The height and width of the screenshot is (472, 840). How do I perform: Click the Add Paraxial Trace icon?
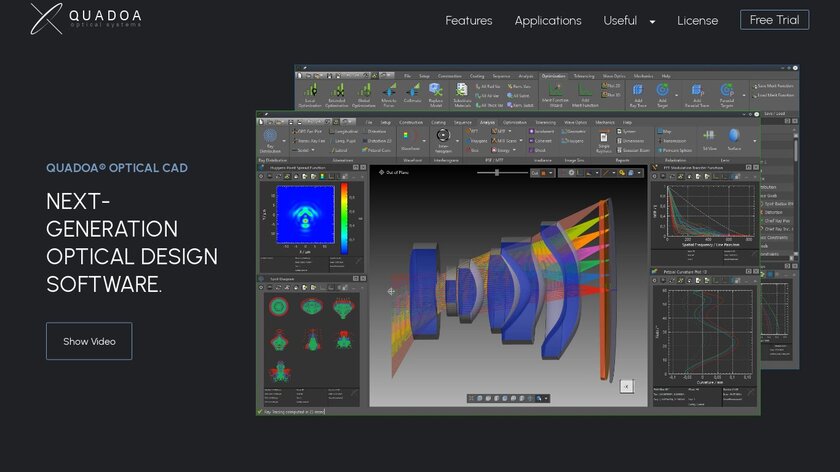point(697,95)
